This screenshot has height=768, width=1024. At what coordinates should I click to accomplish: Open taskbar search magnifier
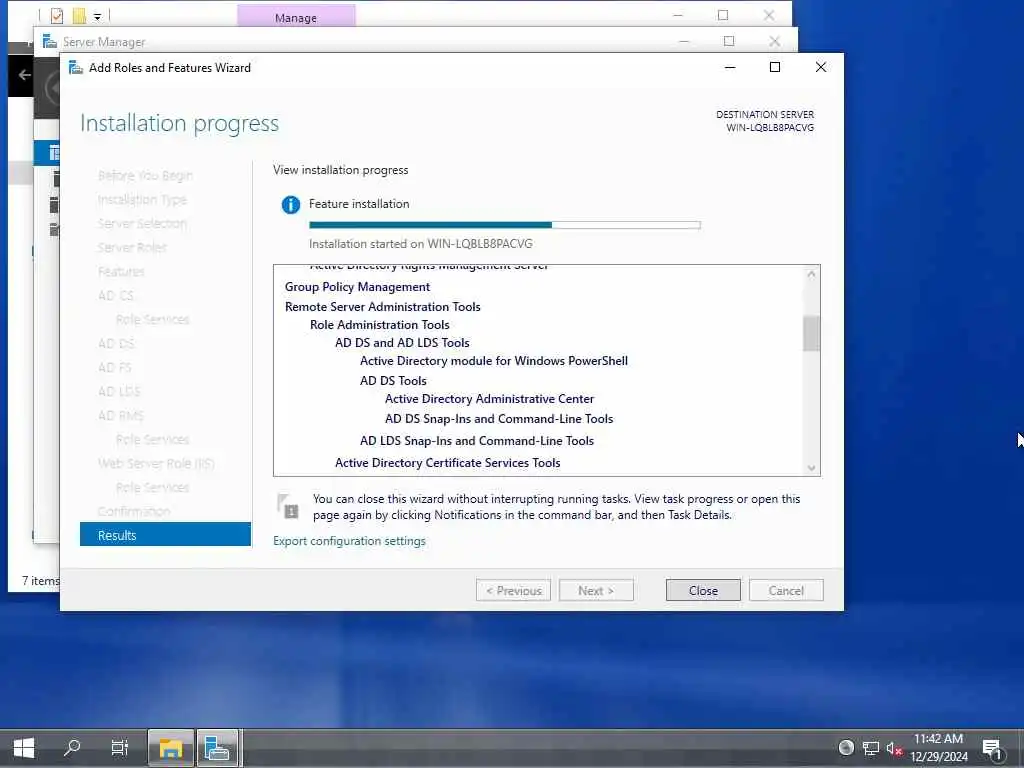coord(72,747)
